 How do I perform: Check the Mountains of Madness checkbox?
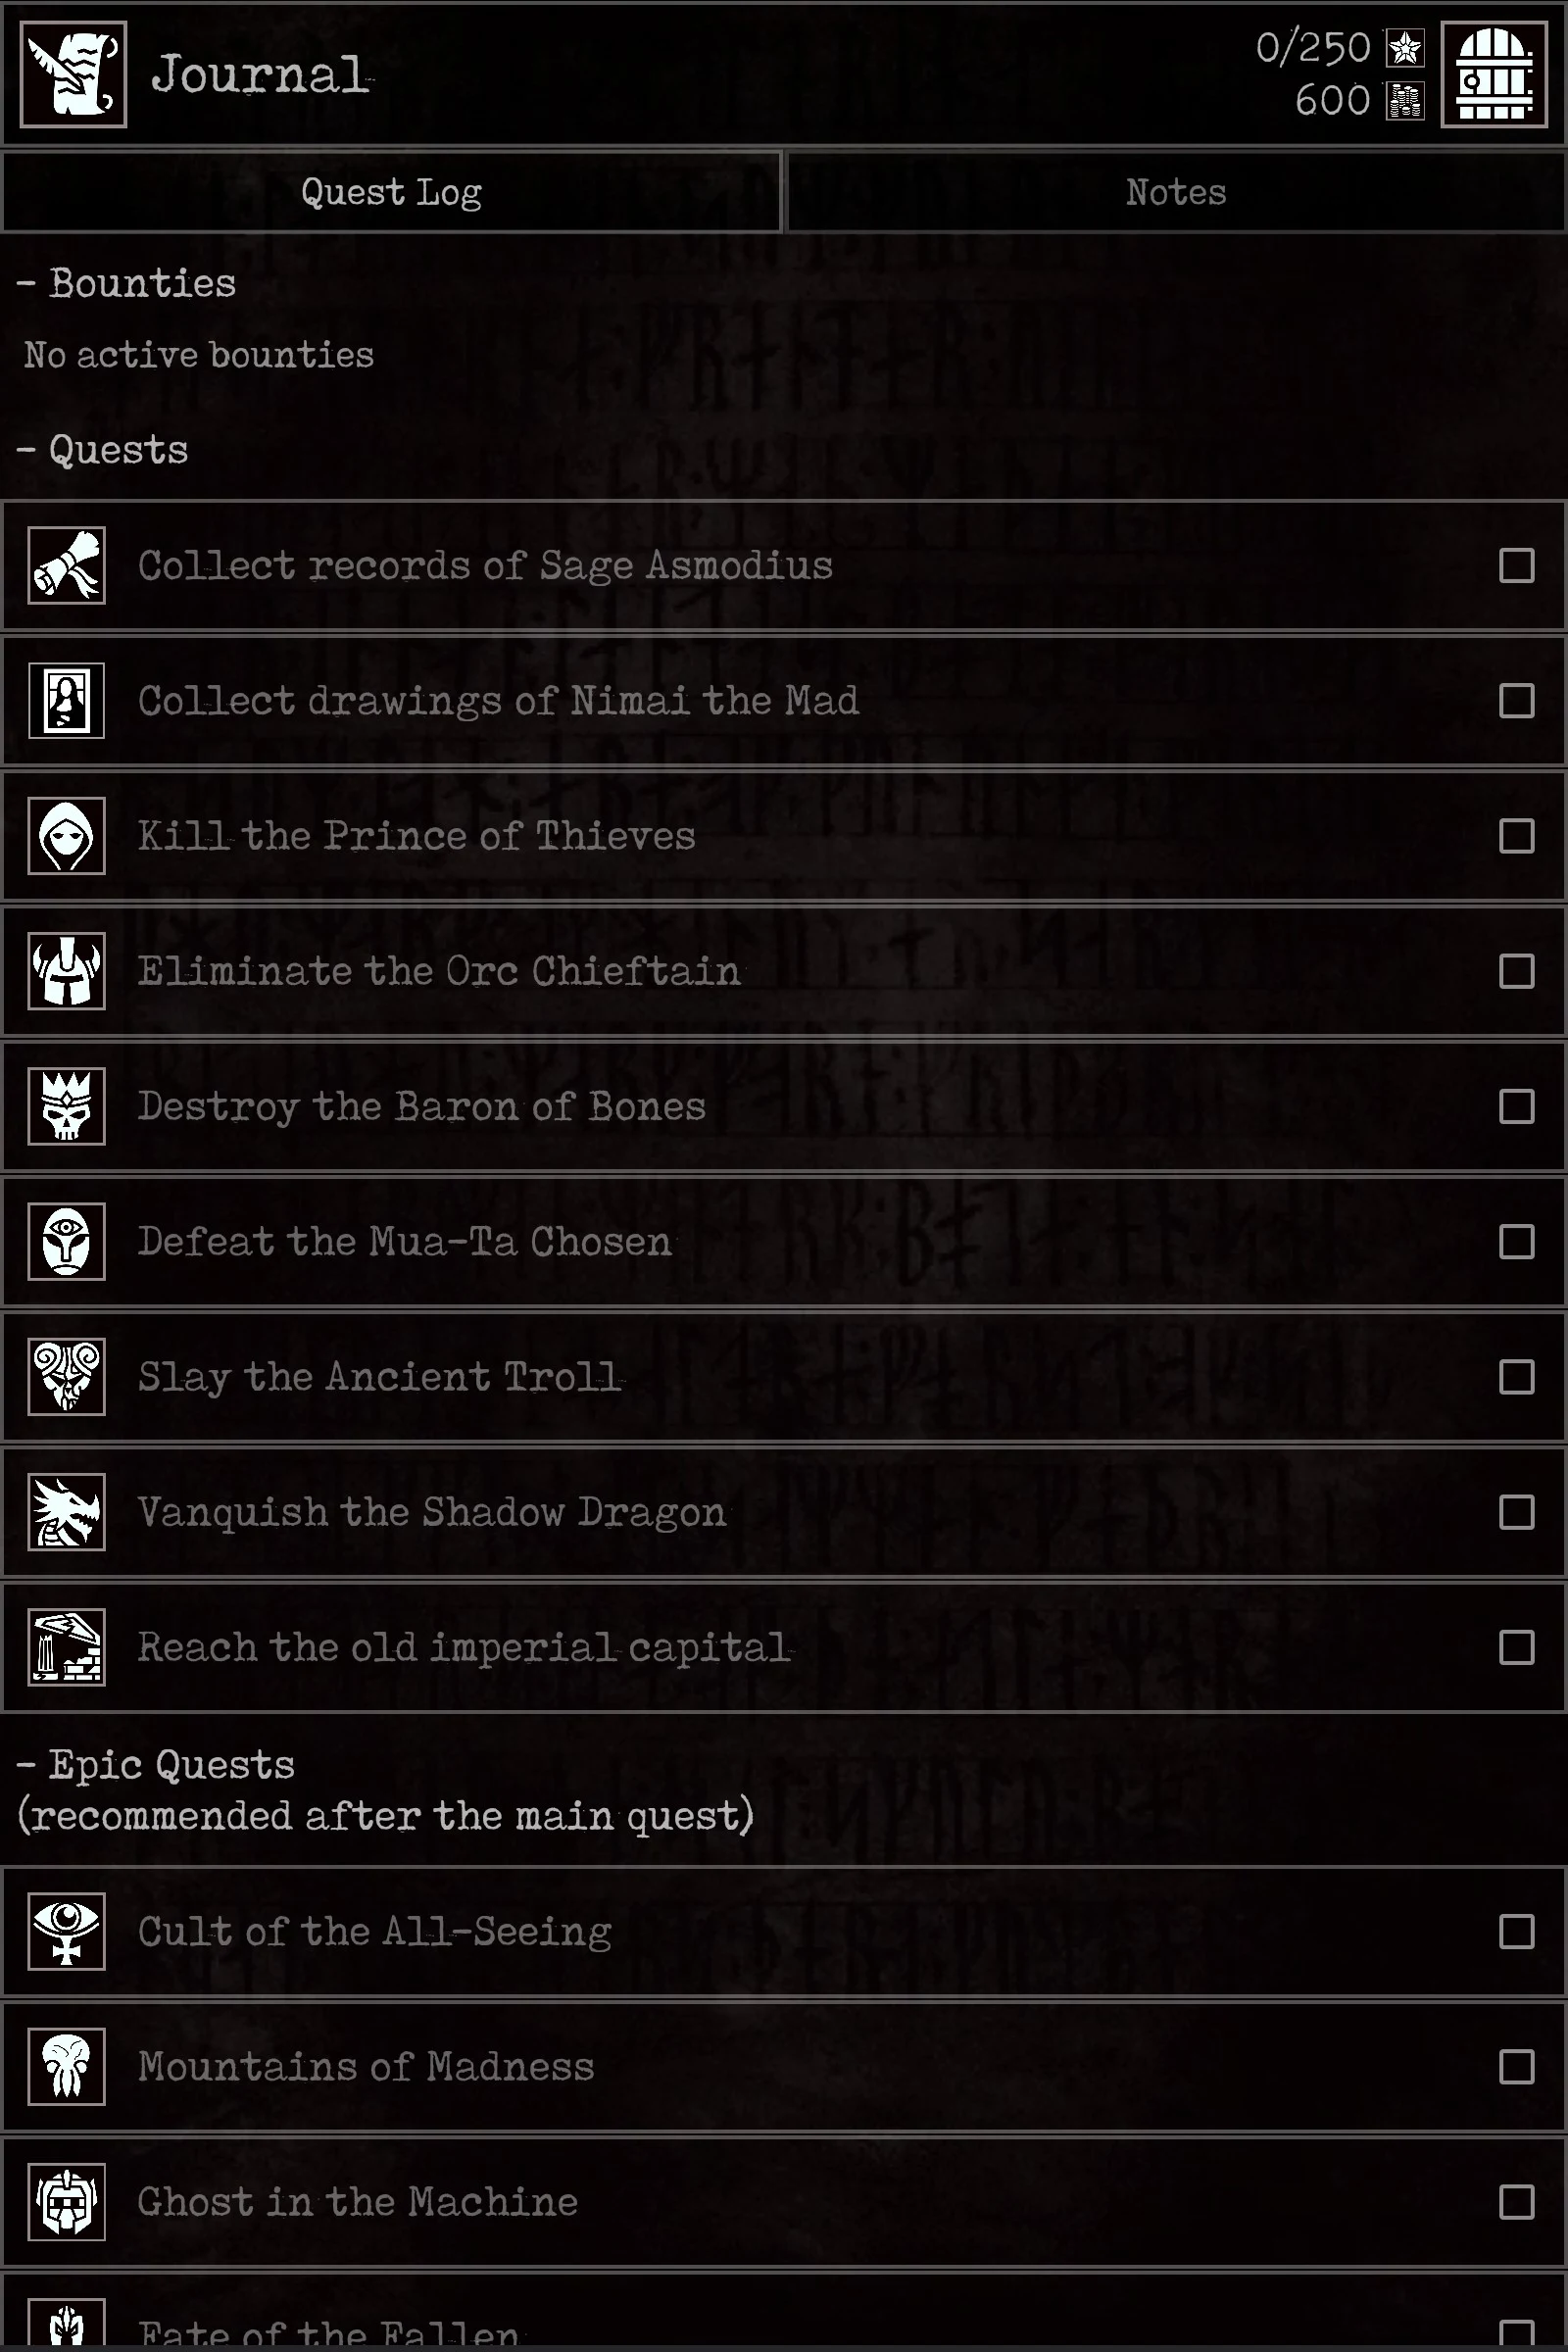(x=1516, y=2066)
